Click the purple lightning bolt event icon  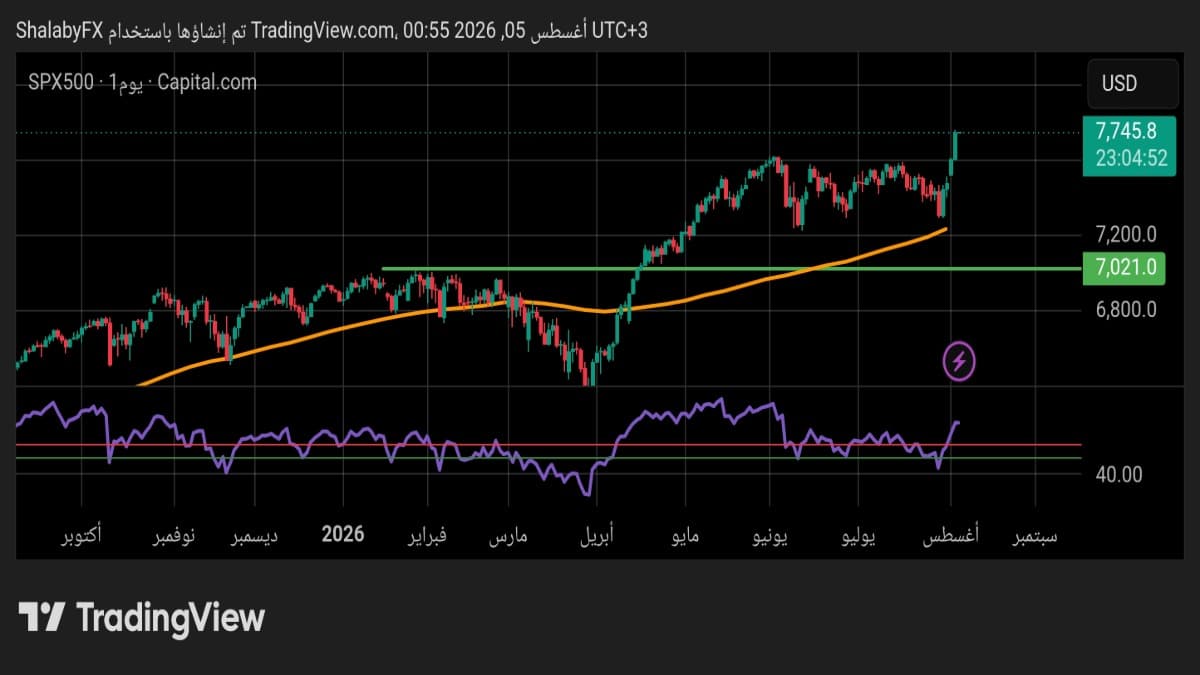click(959, 361)
